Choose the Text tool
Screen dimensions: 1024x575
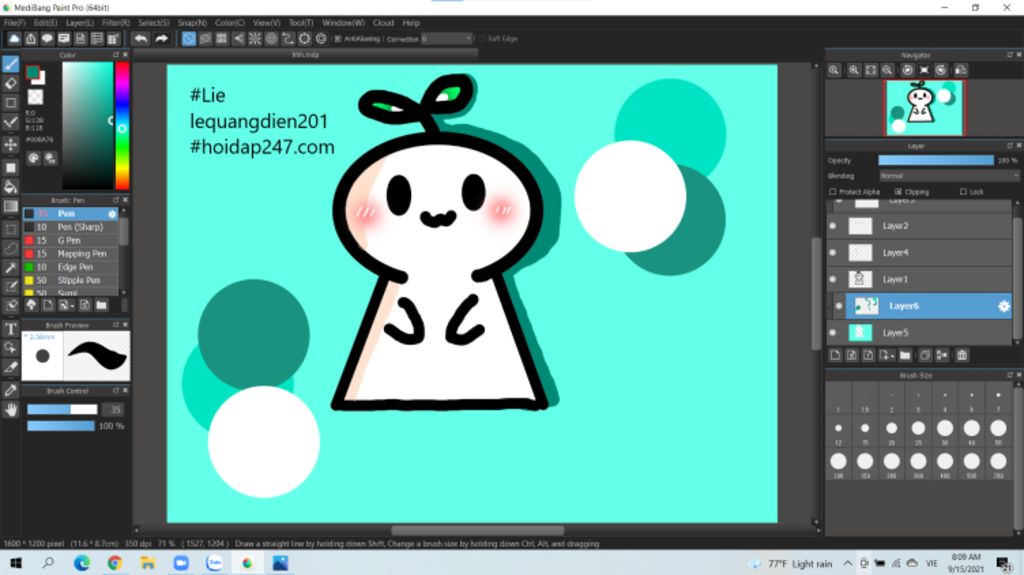coord(10,329)
